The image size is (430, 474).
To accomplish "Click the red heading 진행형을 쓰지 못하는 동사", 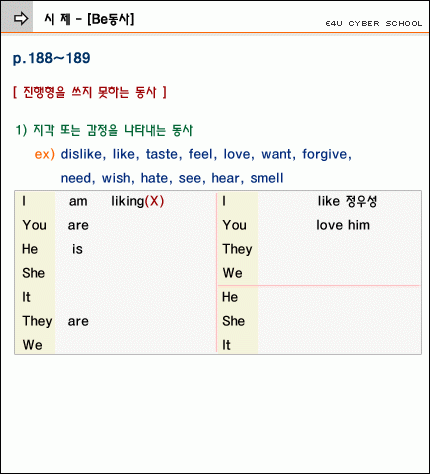I will (x=90, y=92).
